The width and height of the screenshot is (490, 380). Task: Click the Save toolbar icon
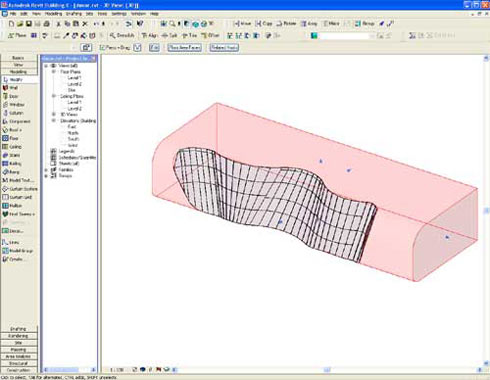coord(29,24)
